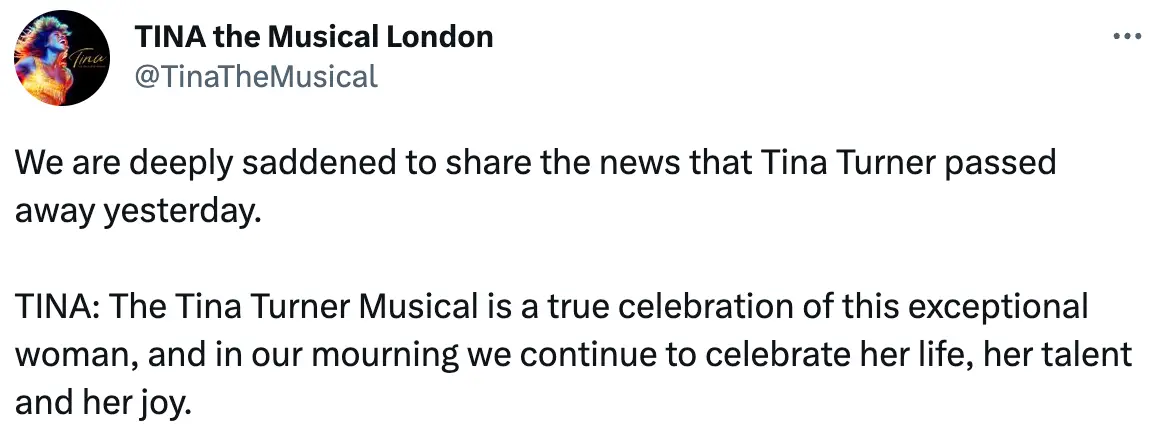Click the phrase "Tina Turner passed"

point(909,163)
